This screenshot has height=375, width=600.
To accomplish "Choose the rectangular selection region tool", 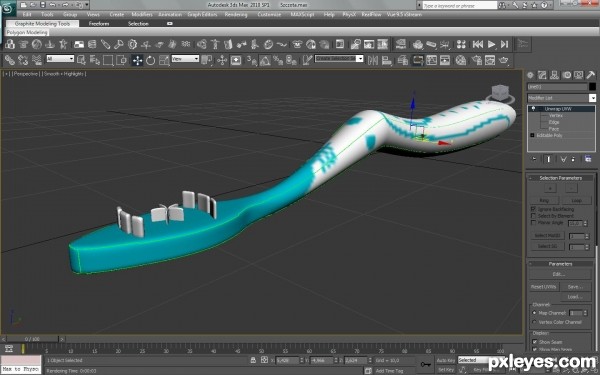I will (108, 60).
